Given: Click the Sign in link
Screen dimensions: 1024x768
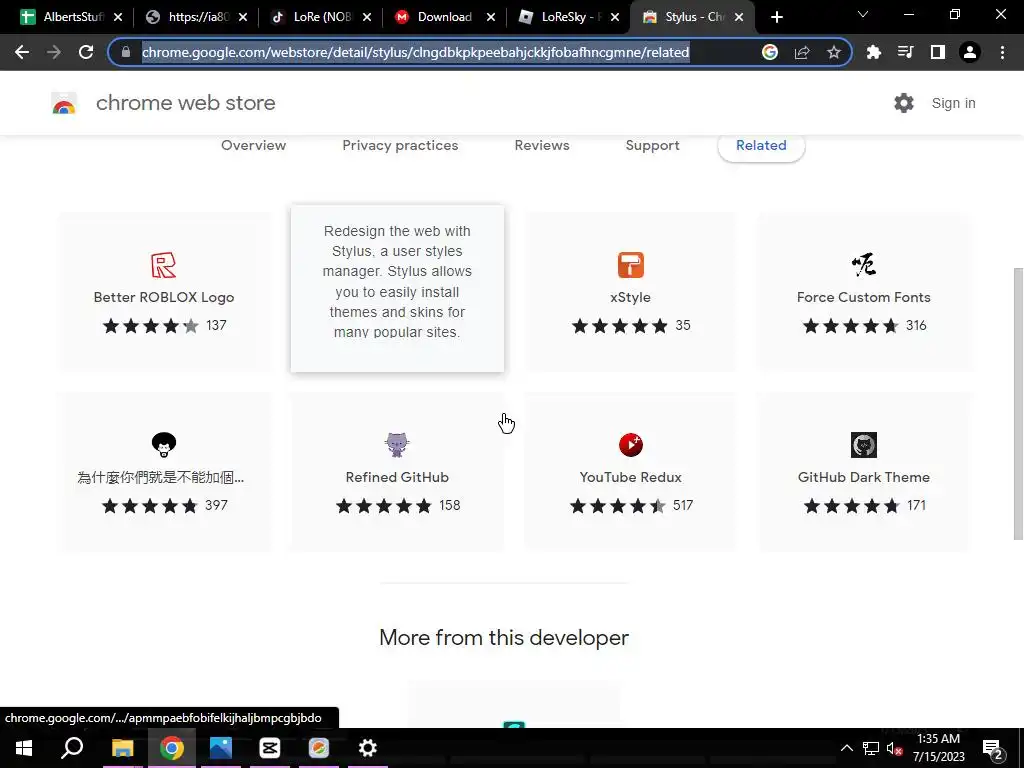Looking at the screenshot, I should click(x=953, y=103).
